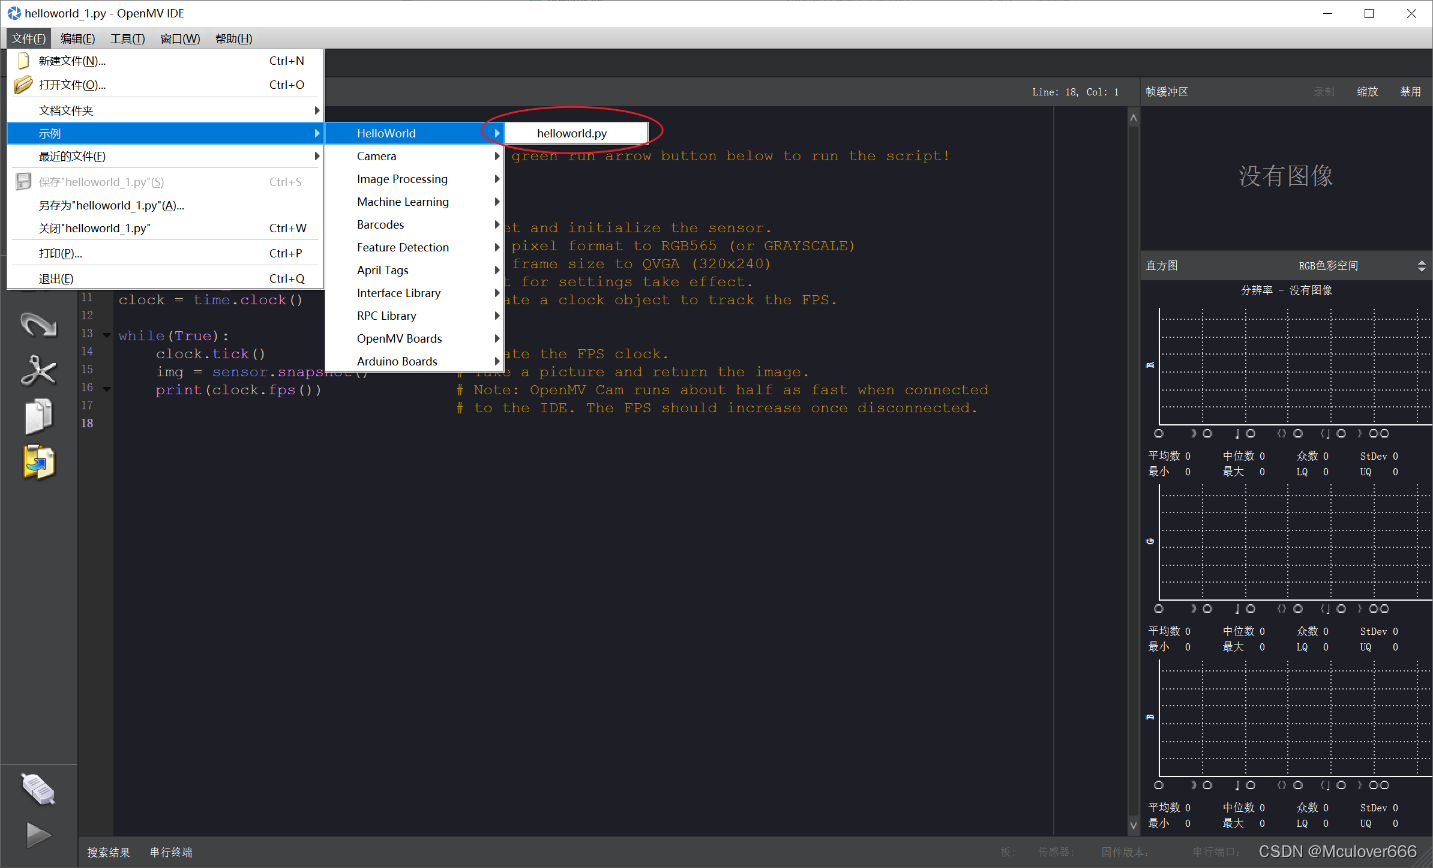The width and height of the screenshot is (1433, 868).
Task: Expand the Image Processing submenu
Action: (414, 179)
